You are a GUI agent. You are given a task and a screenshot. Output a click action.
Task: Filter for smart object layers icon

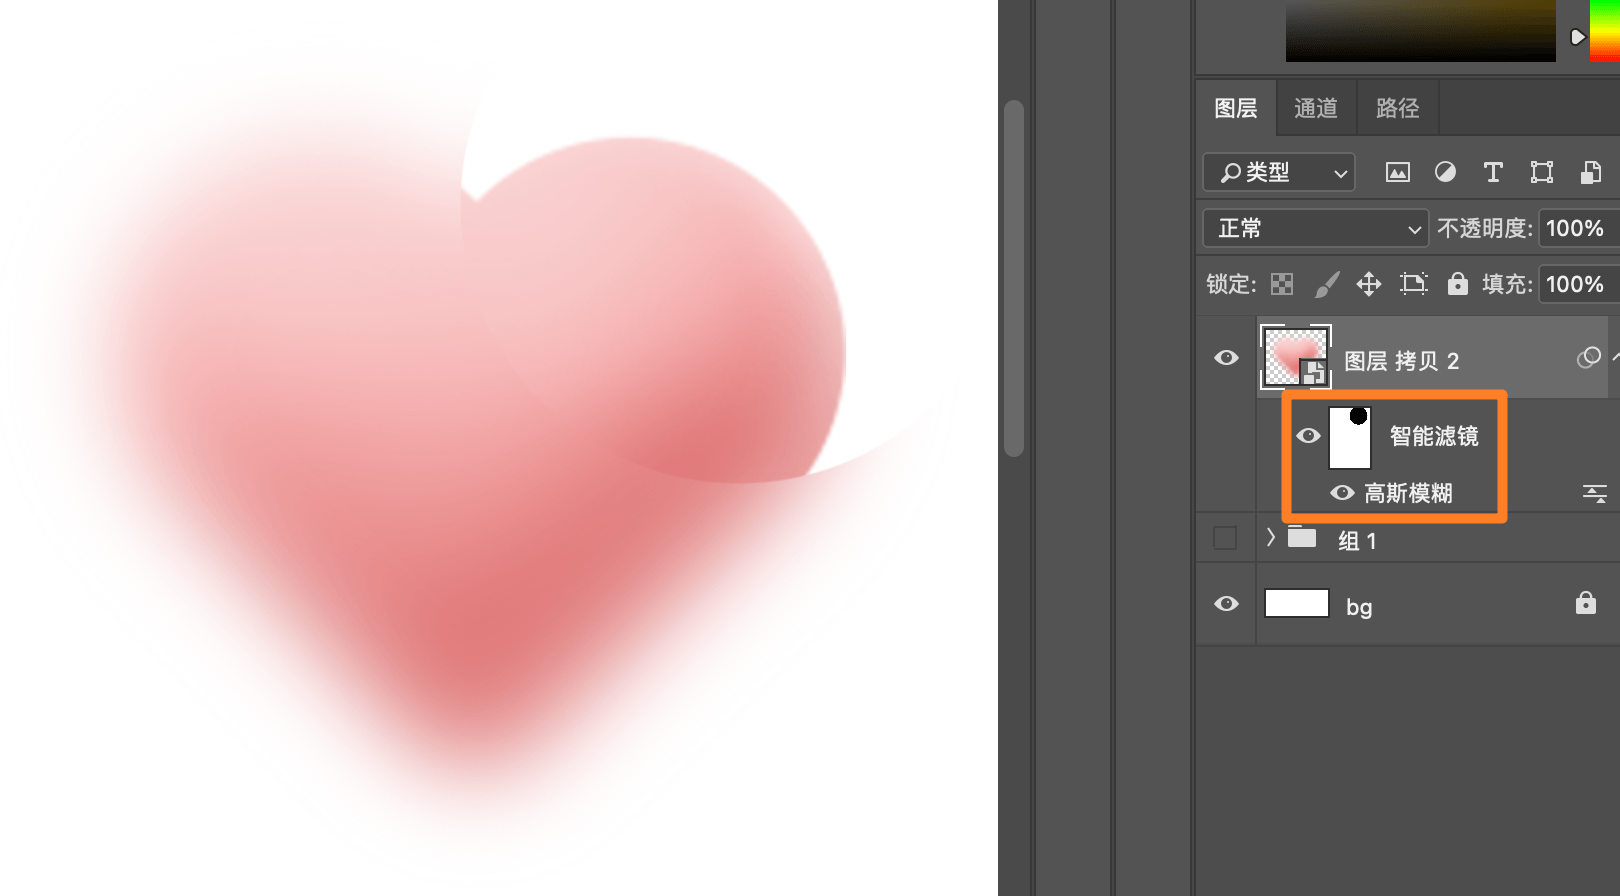[1590, 172]
